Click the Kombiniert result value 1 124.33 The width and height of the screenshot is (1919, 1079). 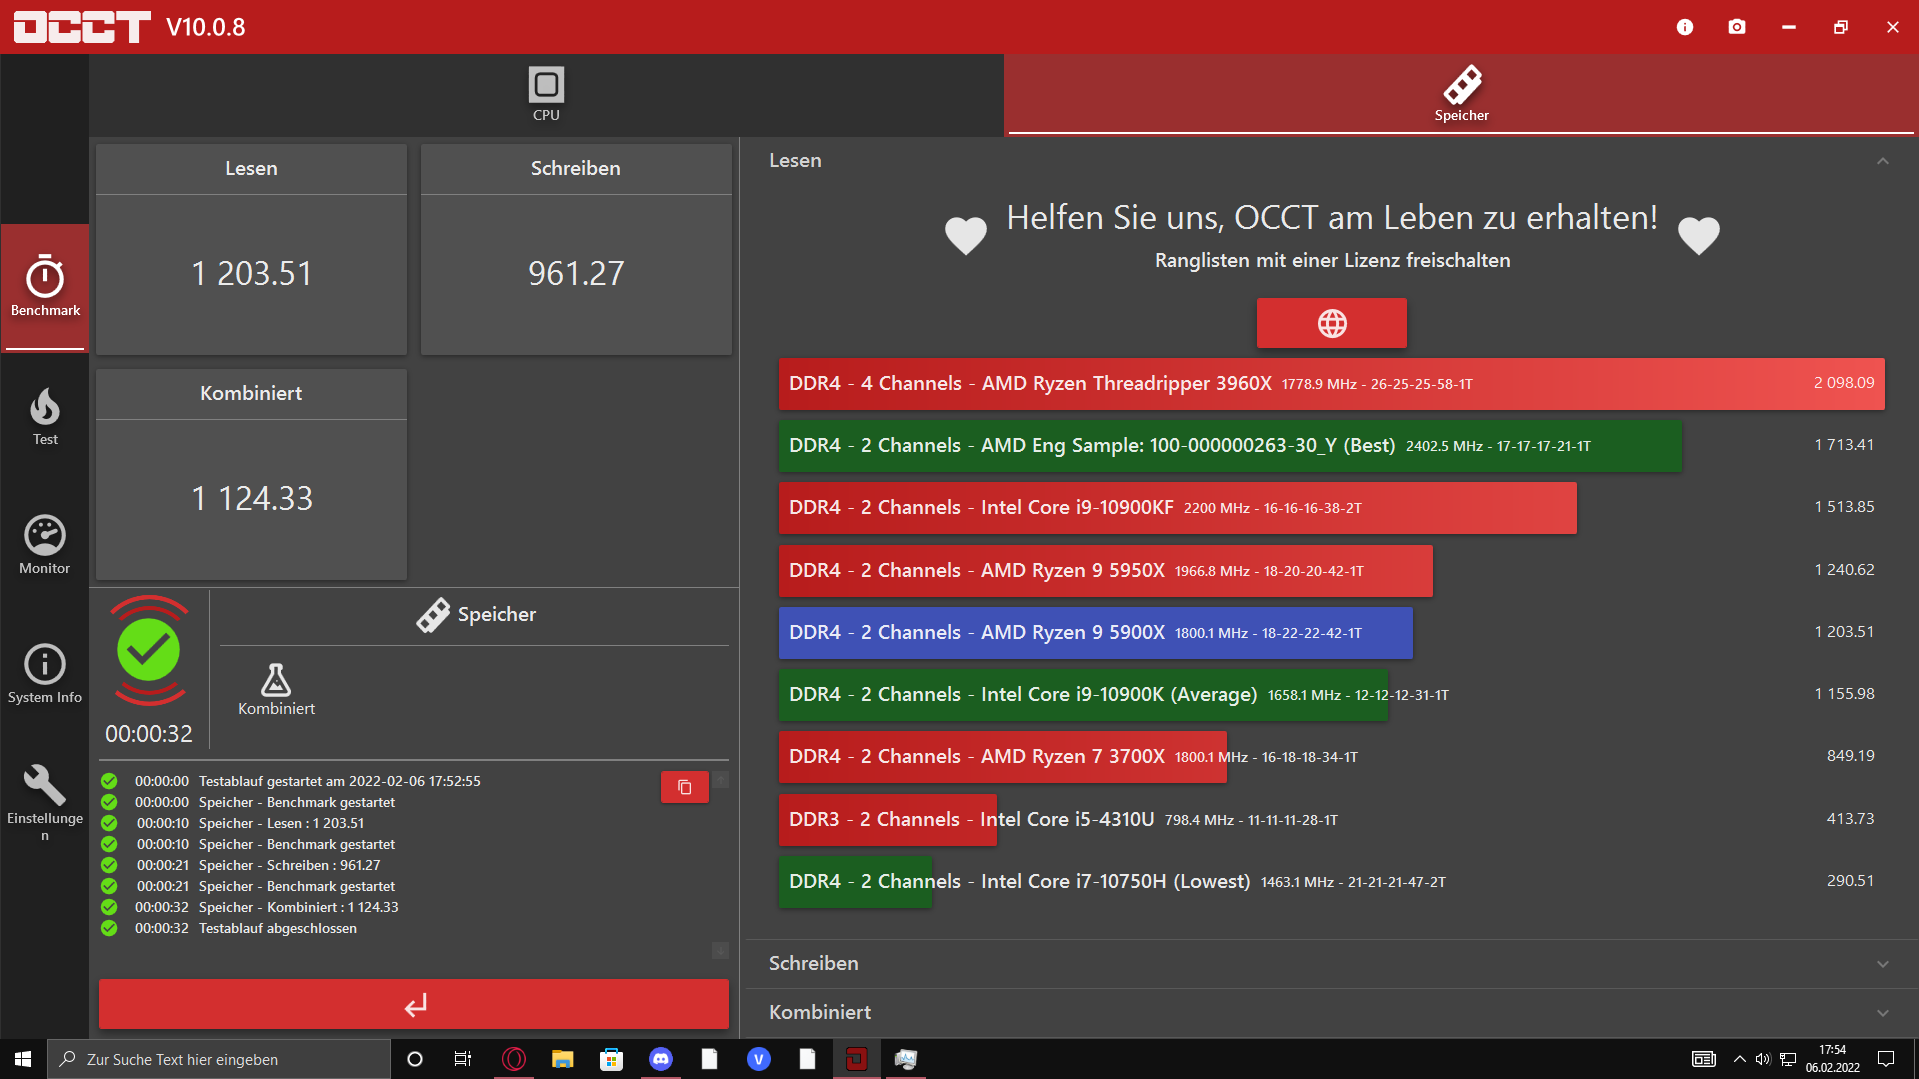251,499
